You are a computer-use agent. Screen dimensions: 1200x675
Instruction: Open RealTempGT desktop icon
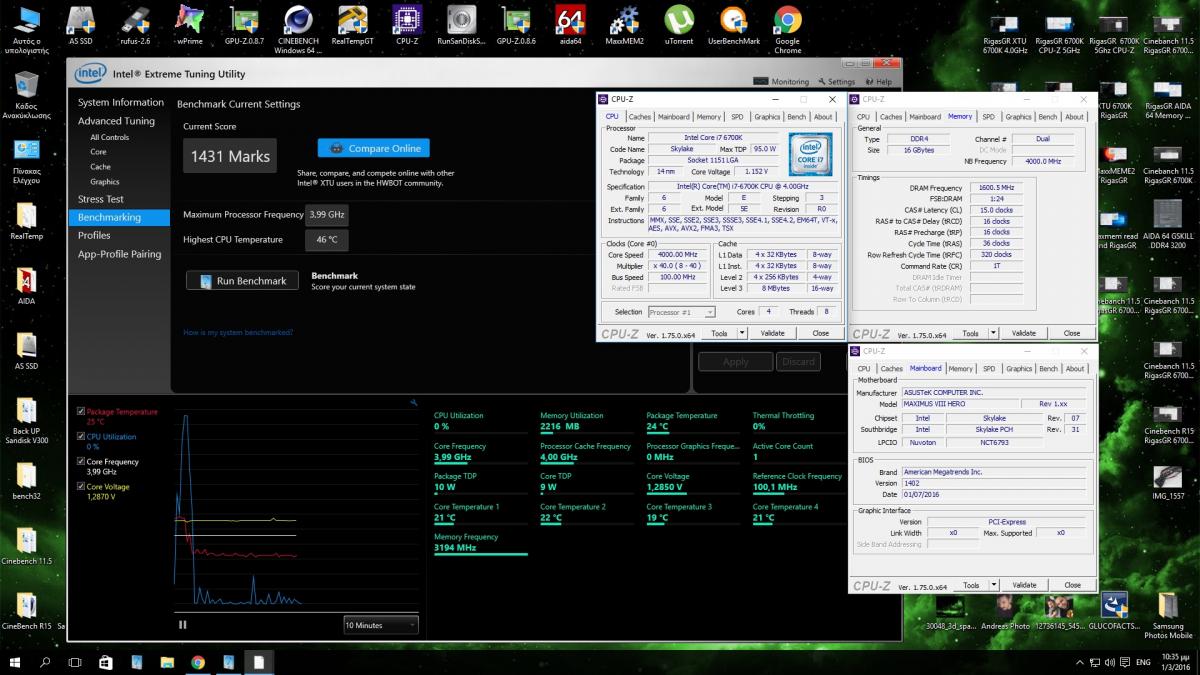tap(352, 24)
